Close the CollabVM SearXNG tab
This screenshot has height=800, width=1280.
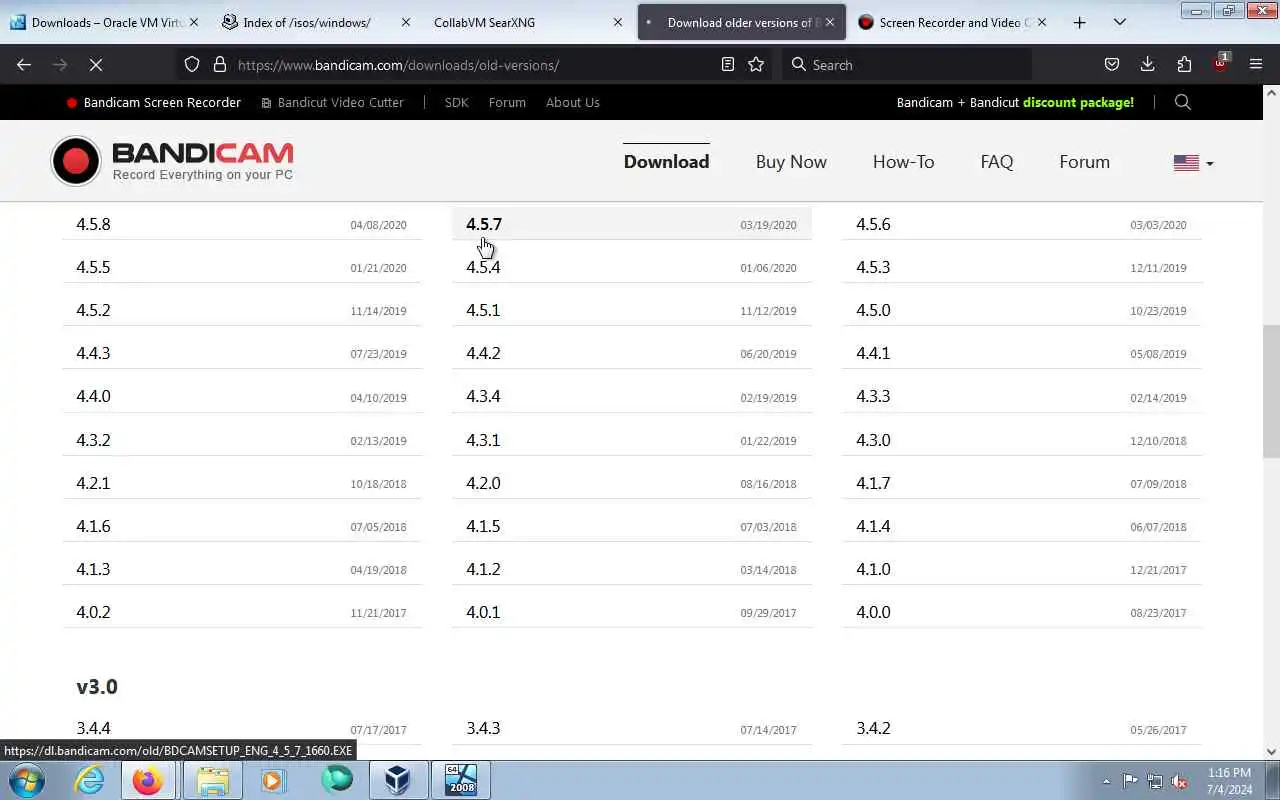click(x=617, y=22)
